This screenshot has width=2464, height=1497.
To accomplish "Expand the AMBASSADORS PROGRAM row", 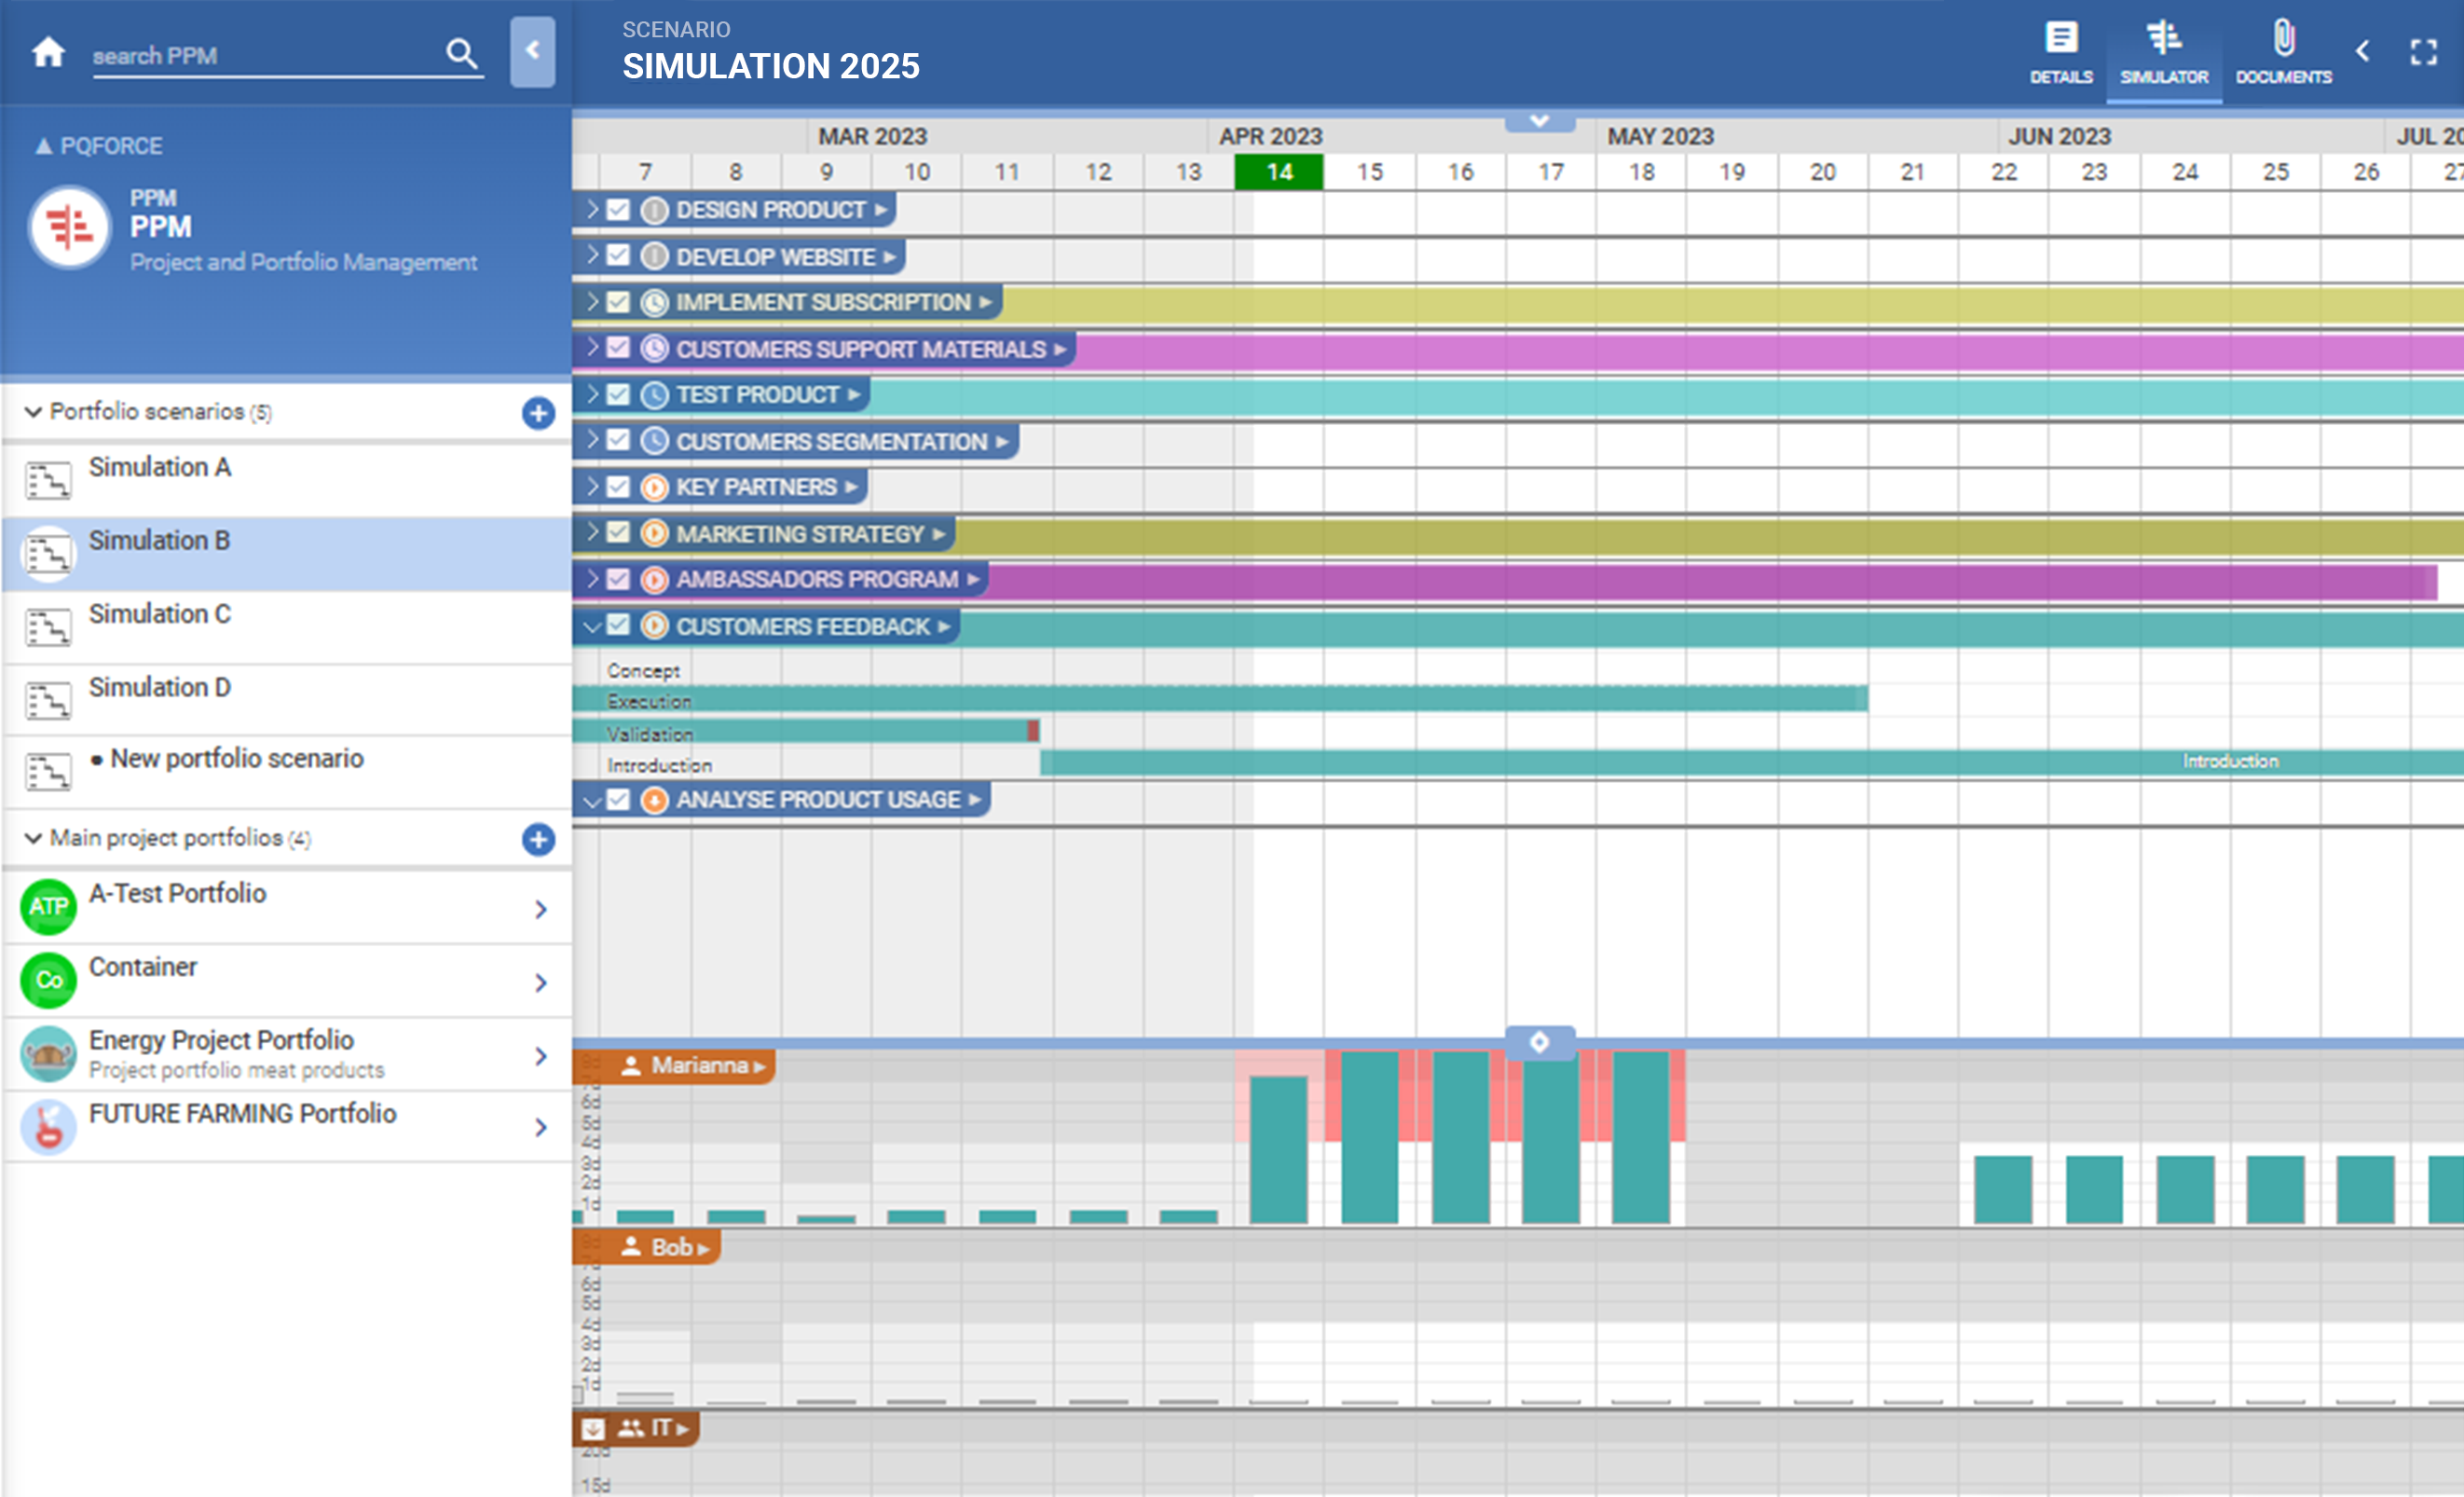I will pos(592,579).
